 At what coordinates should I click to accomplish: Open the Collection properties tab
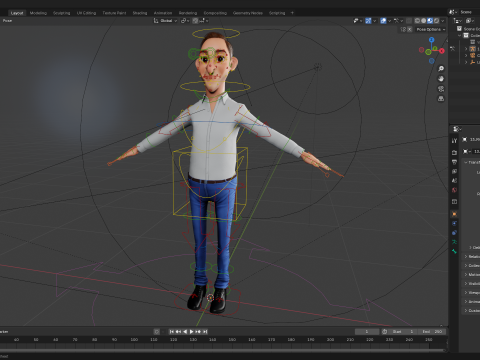click(x=454, y=202)
